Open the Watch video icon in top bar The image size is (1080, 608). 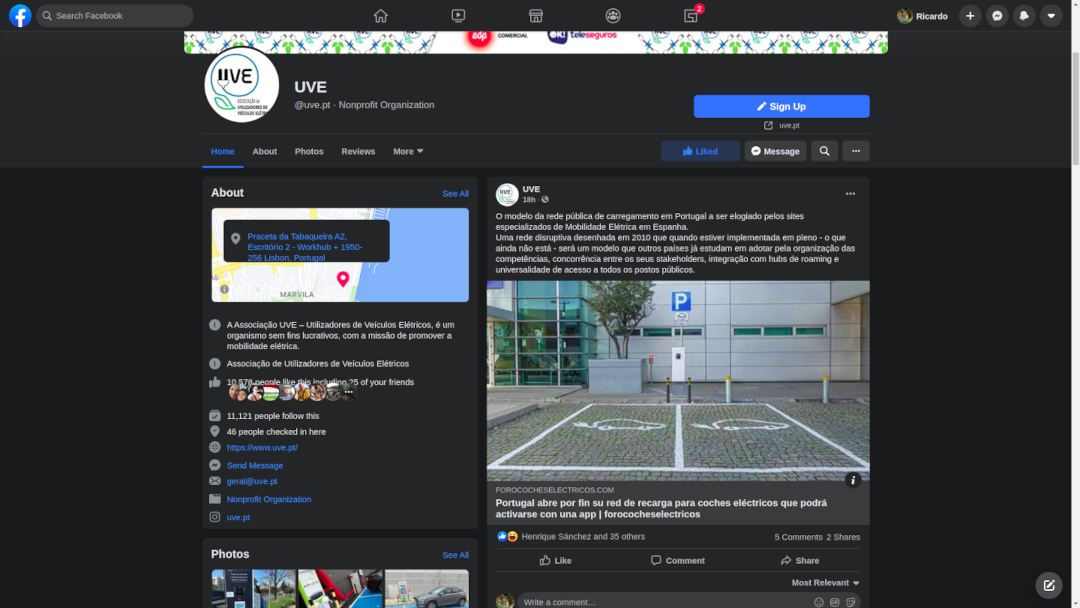(458, 16)
